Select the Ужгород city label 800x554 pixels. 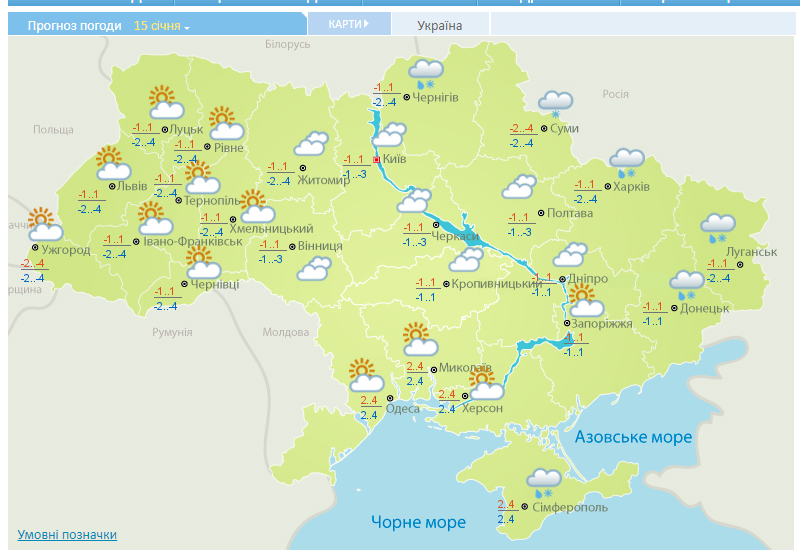(x=66, y=250)
